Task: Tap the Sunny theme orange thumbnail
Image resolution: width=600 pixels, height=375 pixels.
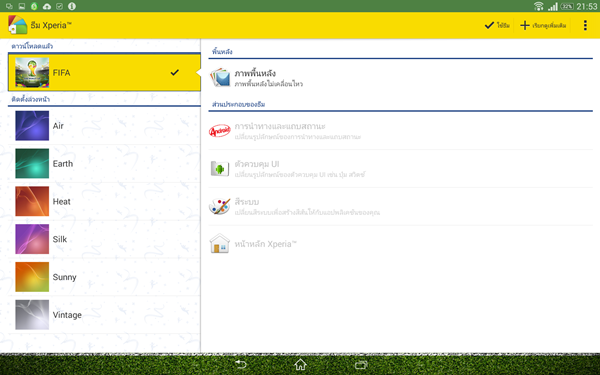Action: pyautogui.click(x=32, y=277)
